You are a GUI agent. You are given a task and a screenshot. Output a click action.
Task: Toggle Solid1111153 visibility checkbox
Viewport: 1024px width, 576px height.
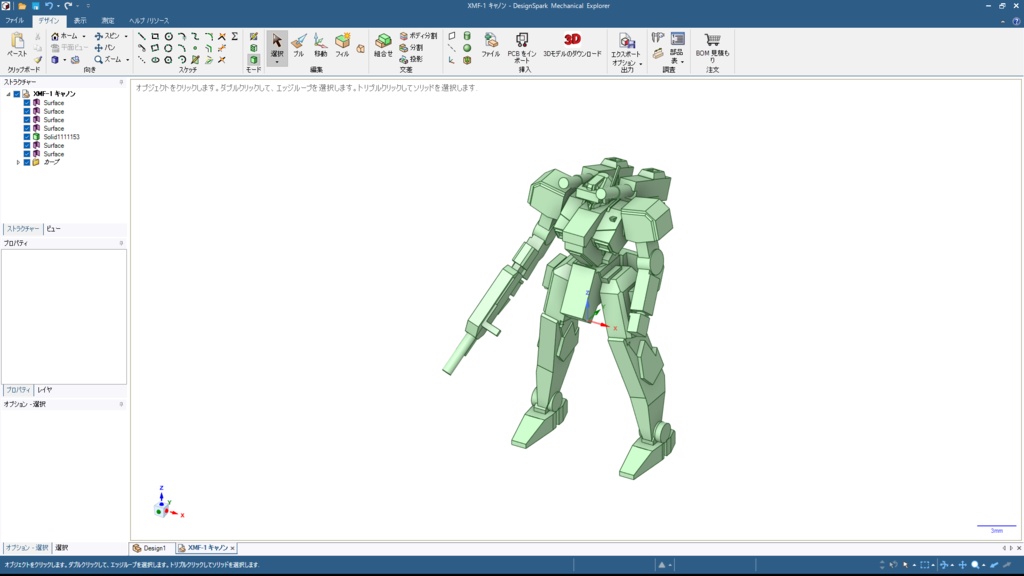click(27, 136)
